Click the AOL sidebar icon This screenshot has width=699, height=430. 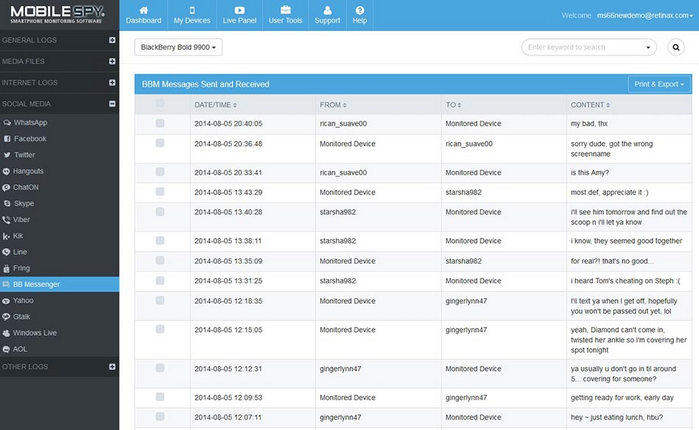6,349
